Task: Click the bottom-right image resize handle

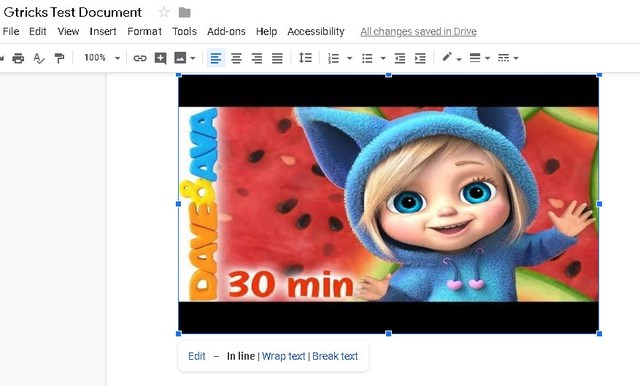Action: tap(599, 334)
